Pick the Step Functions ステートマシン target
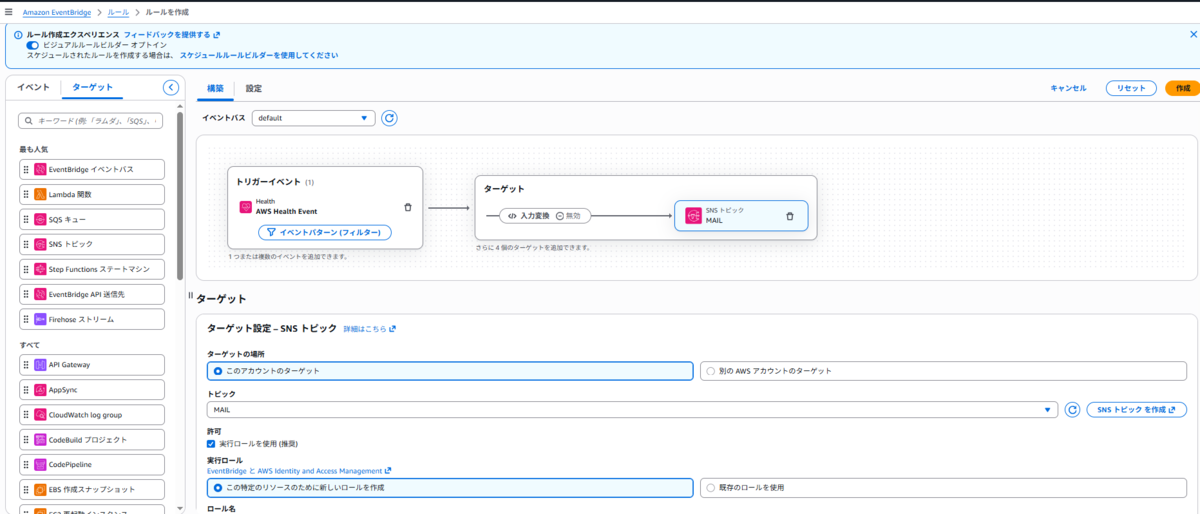 coord(92,270)
